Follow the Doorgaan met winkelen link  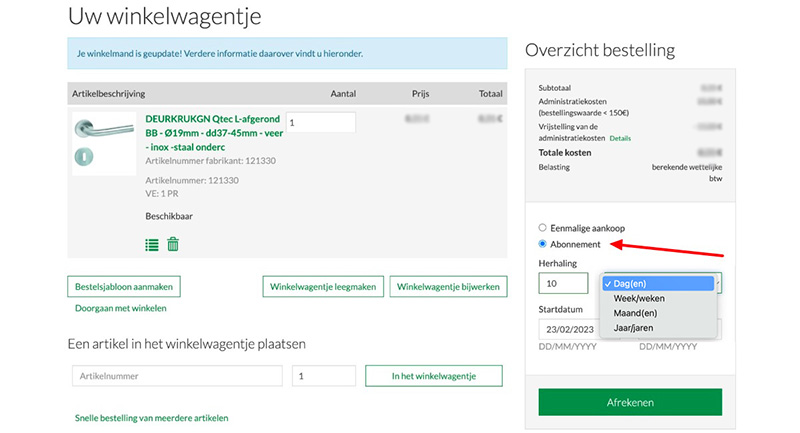click(x=121, y=308)
